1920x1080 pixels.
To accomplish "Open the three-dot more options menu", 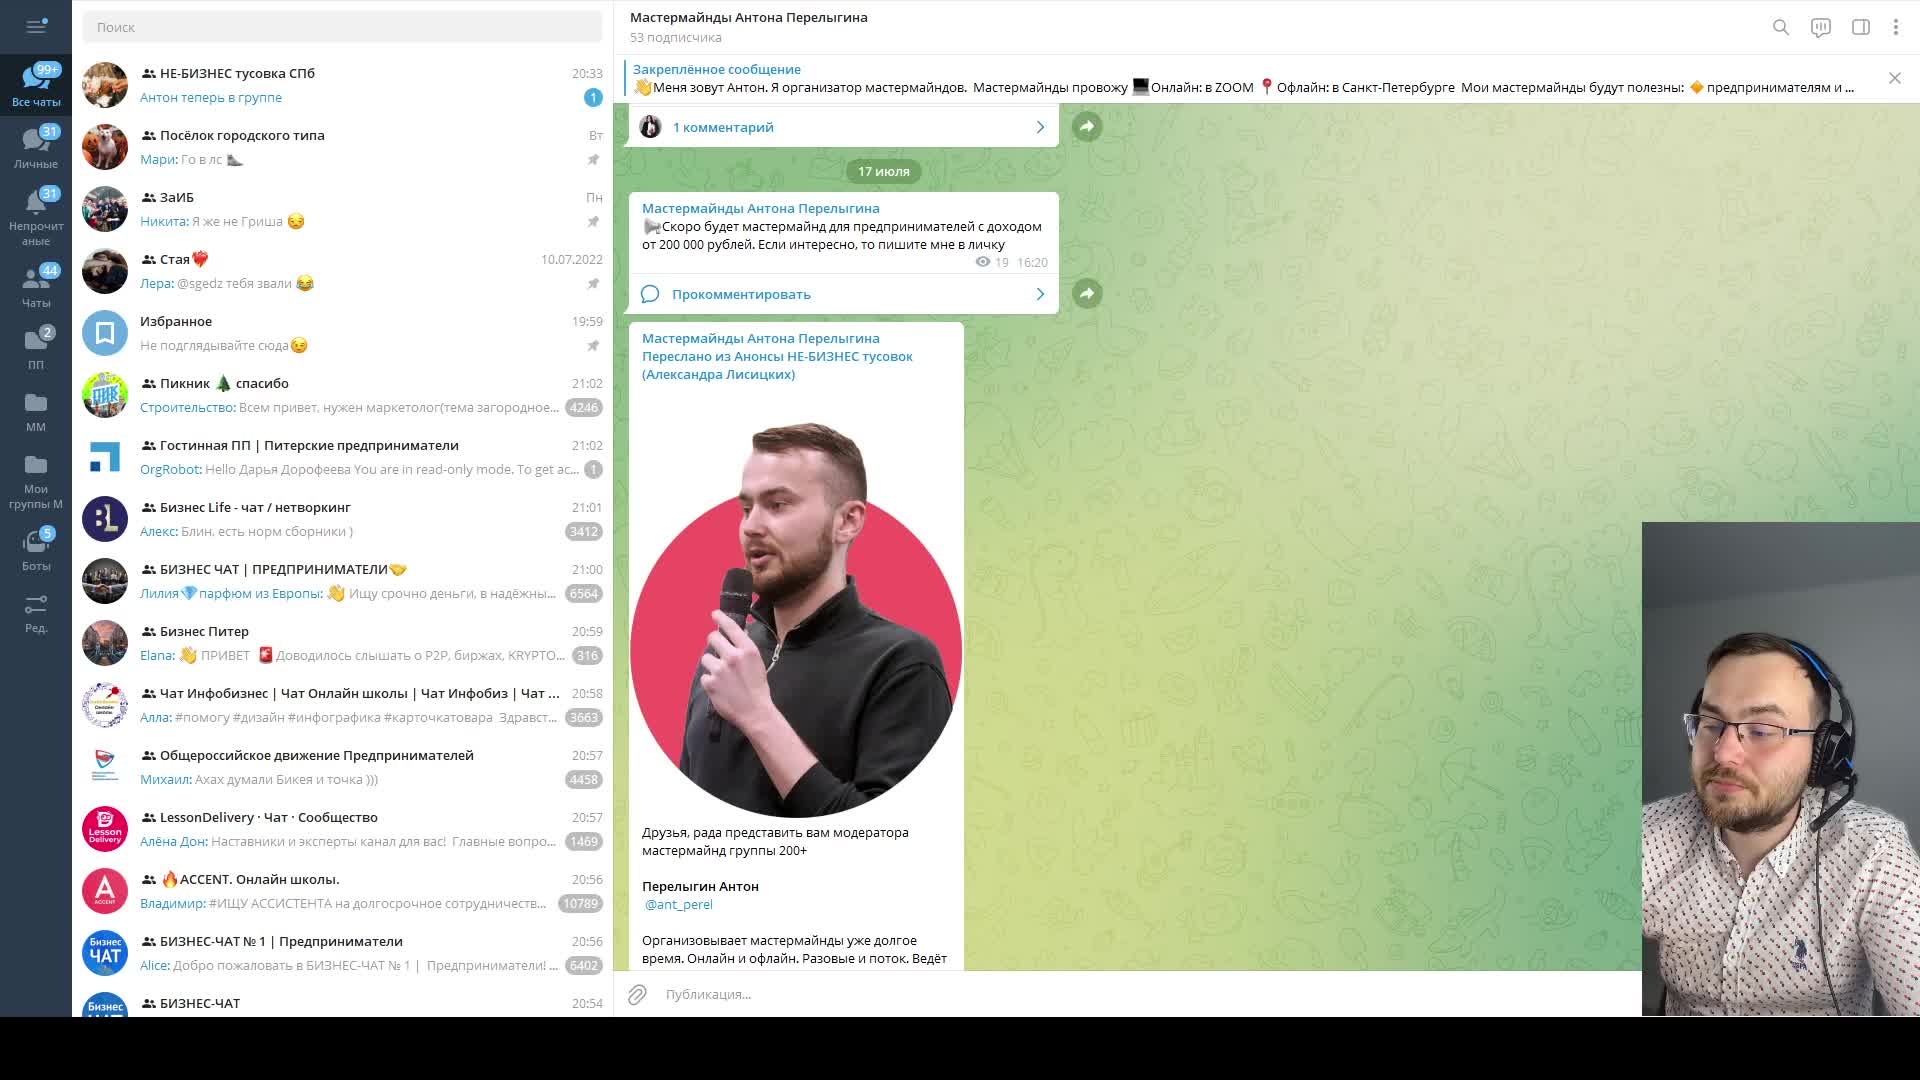I will pos(1895,27).
